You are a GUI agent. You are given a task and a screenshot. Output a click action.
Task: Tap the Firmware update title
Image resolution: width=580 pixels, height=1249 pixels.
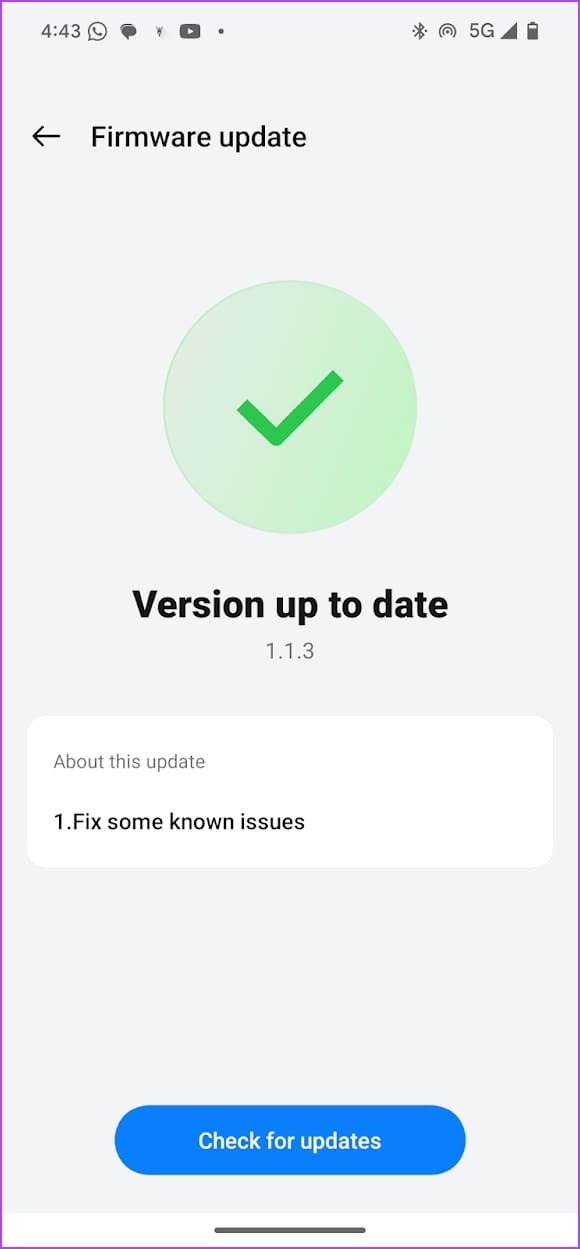(x=198, y=136)
